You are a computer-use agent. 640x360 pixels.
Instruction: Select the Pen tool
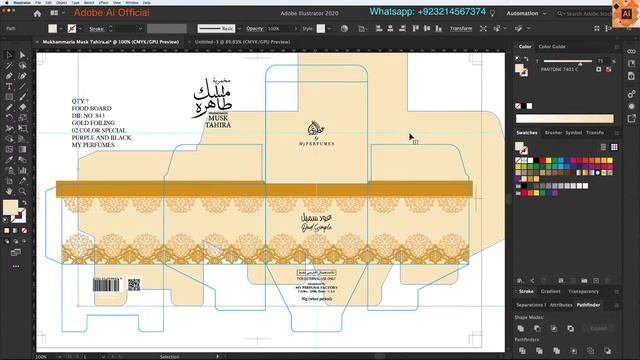tap(9, 76)
